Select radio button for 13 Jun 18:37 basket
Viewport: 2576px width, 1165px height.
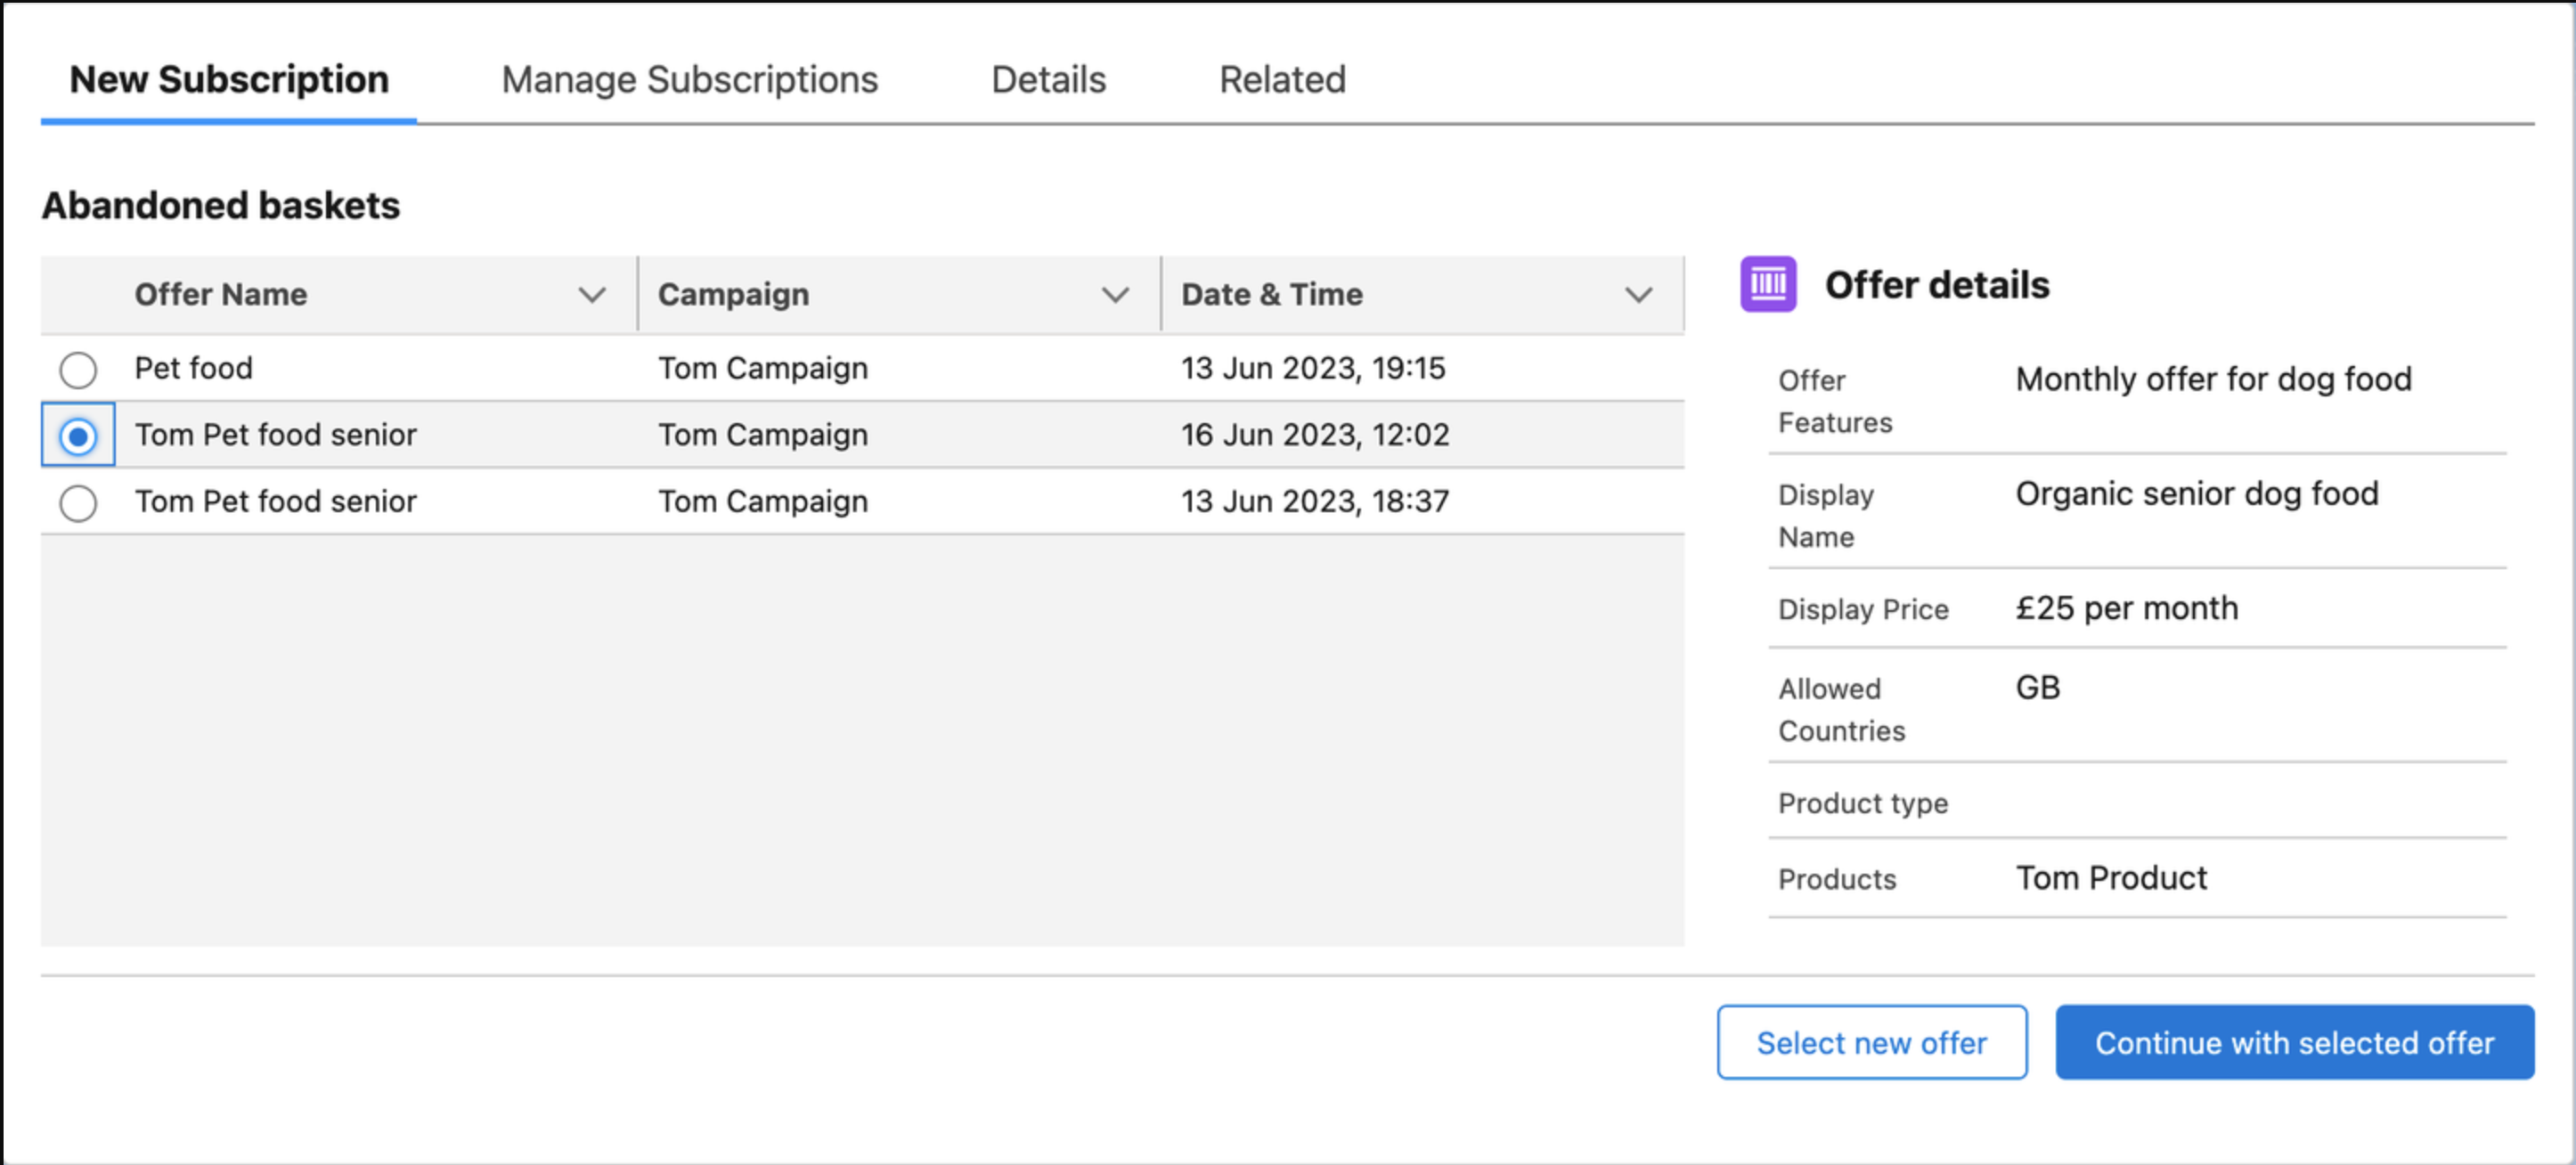tap(78, 503)
